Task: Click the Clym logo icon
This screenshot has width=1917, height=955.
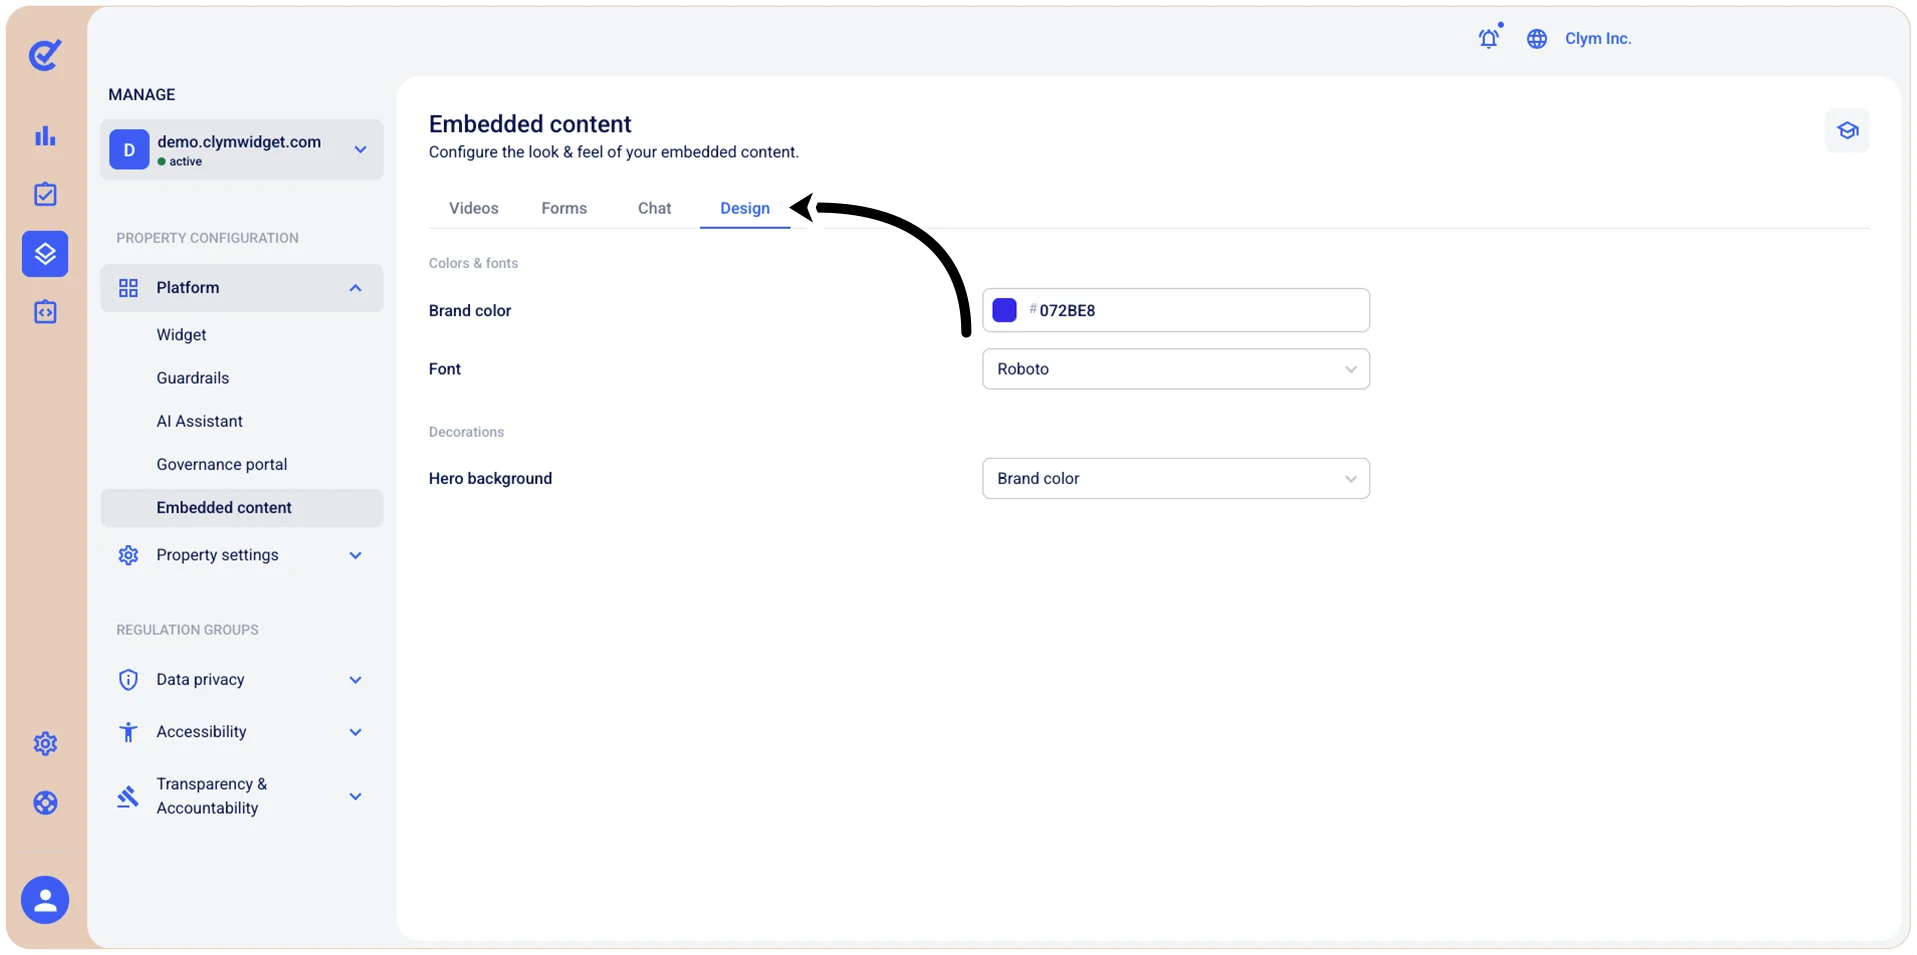Action: [45, 55]
